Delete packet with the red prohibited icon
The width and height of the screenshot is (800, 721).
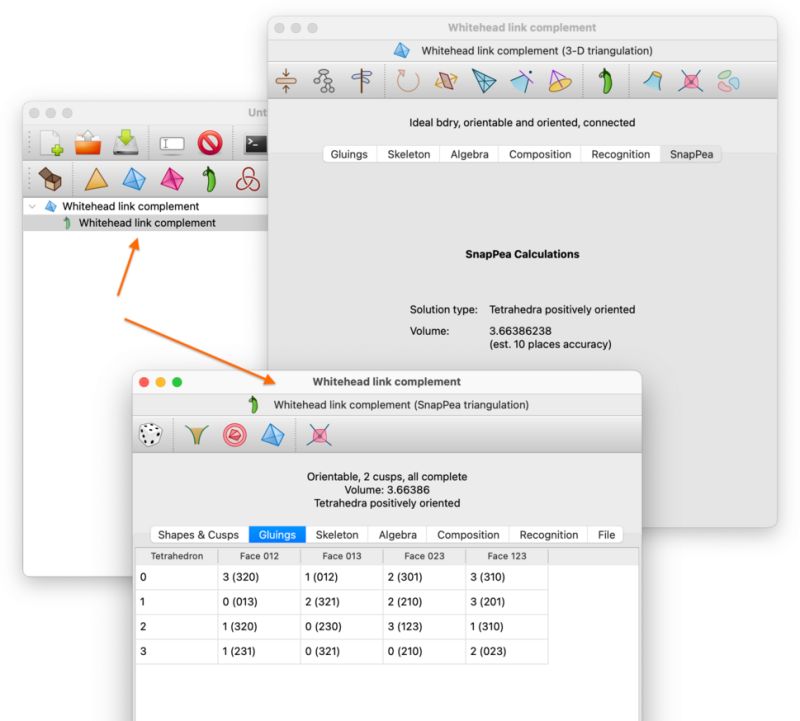point(210,143)
